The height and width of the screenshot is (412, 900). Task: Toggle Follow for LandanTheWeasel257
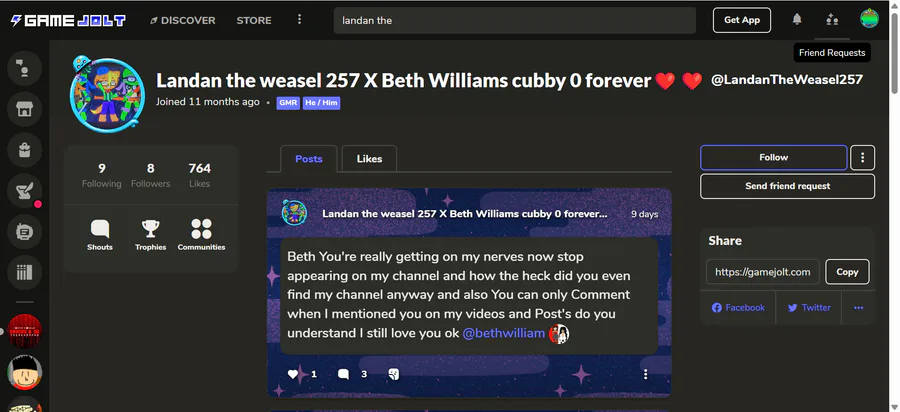point(773,157)
